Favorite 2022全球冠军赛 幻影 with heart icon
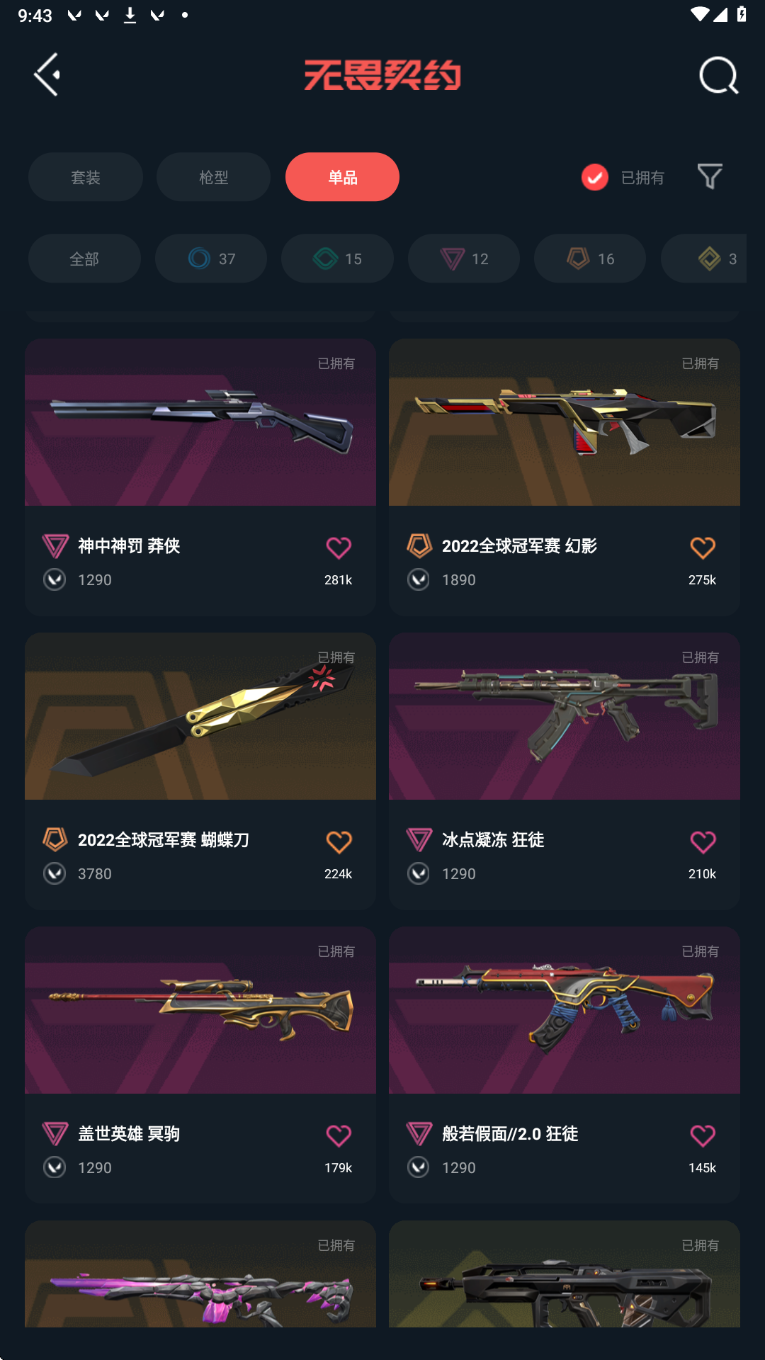Screen dimensions: 765x1360 pos(703,547)
